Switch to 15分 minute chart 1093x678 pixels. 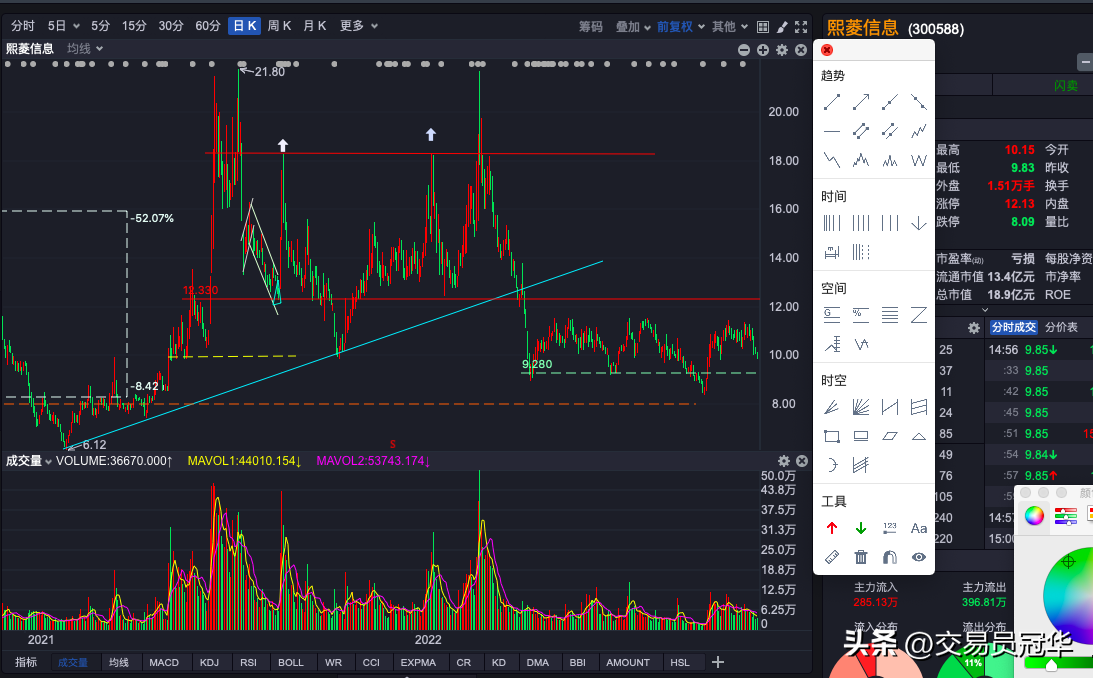pos(134,26)
